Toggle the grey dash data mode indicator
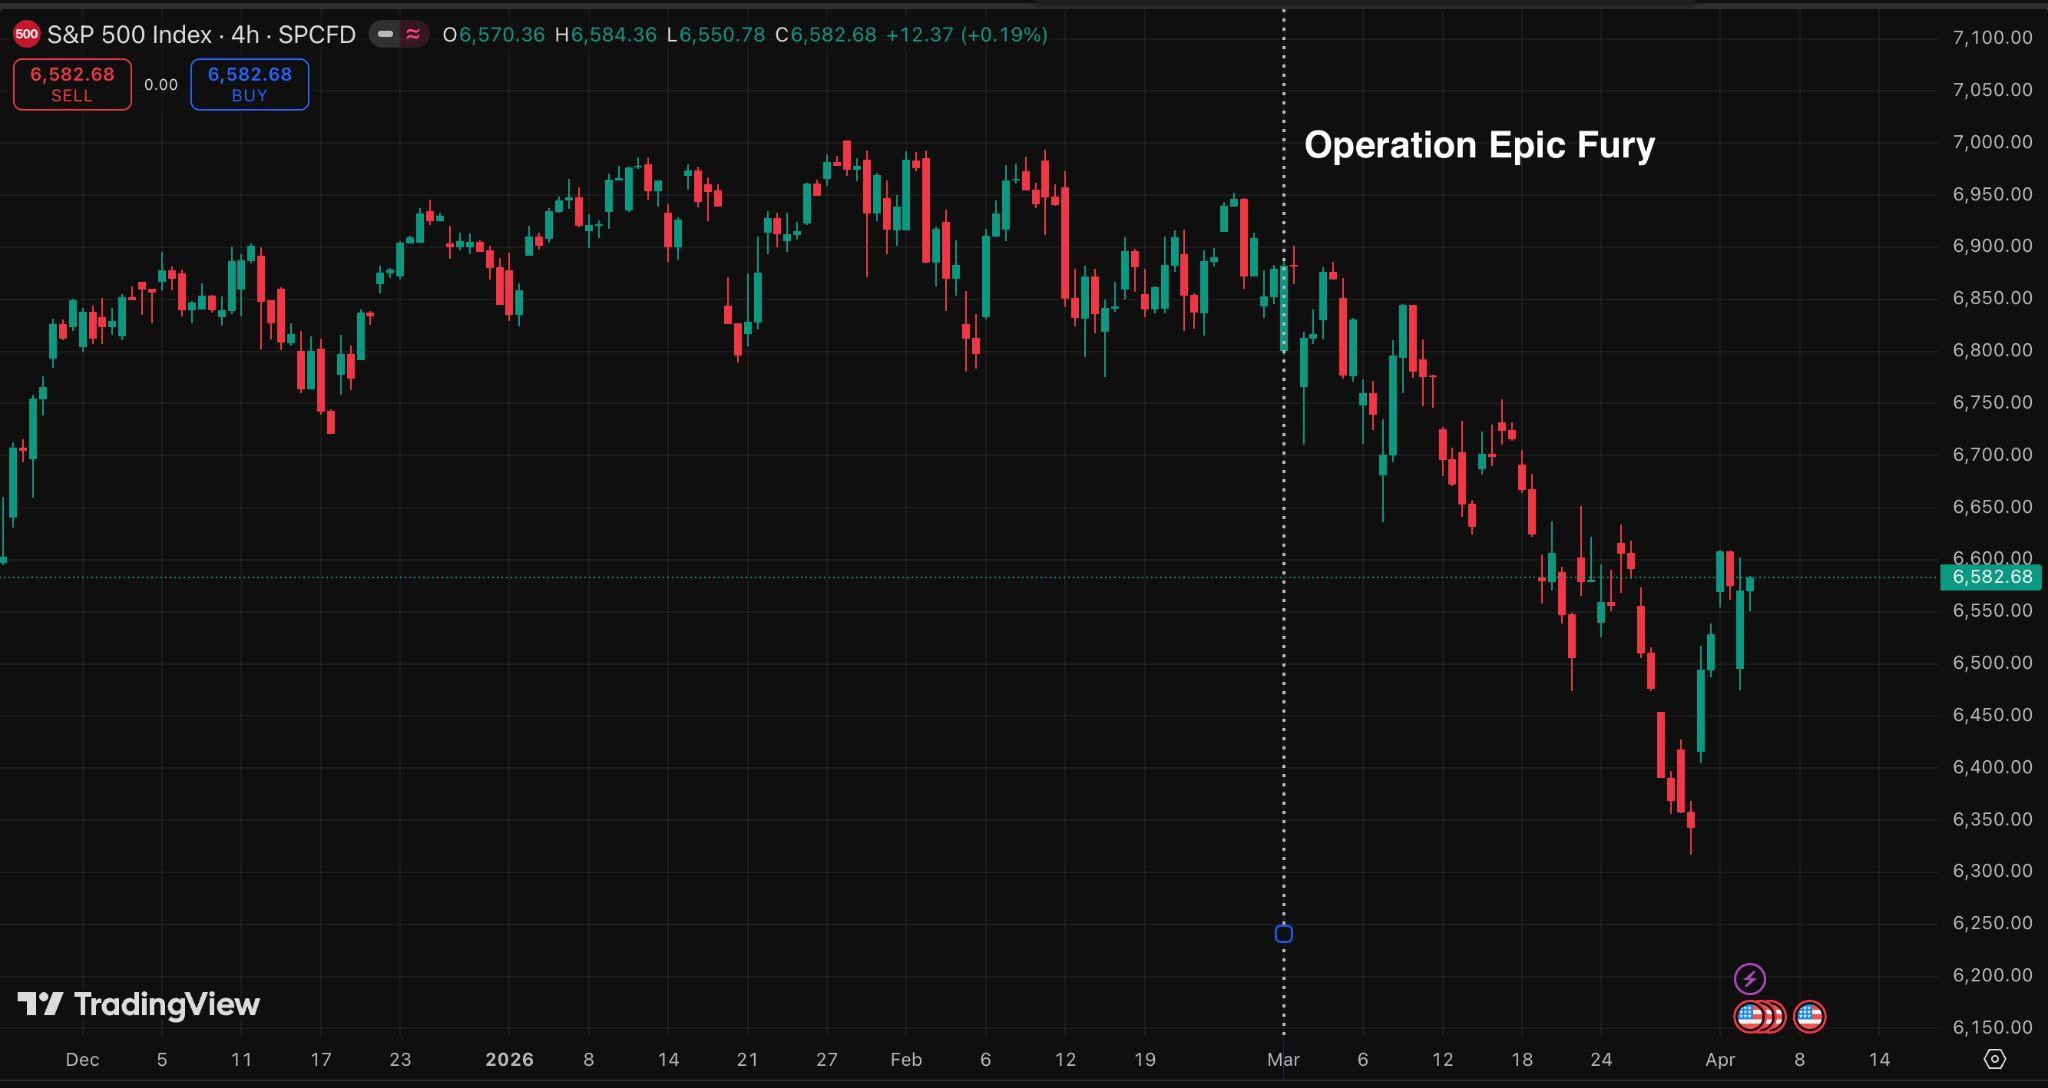 pyautogui.click(x=385, y=35)
